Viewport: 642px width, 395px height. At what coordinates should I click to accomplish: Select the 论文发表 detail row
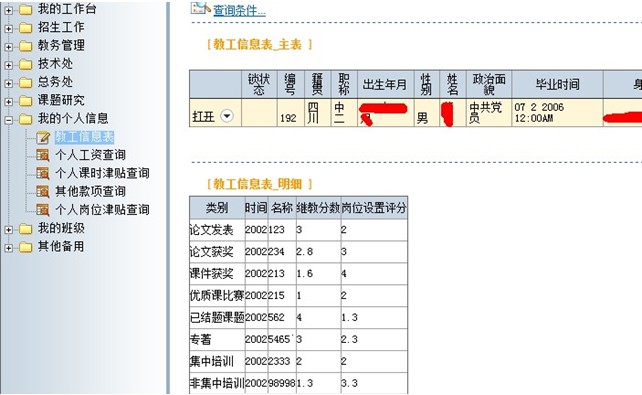point(298,230)
